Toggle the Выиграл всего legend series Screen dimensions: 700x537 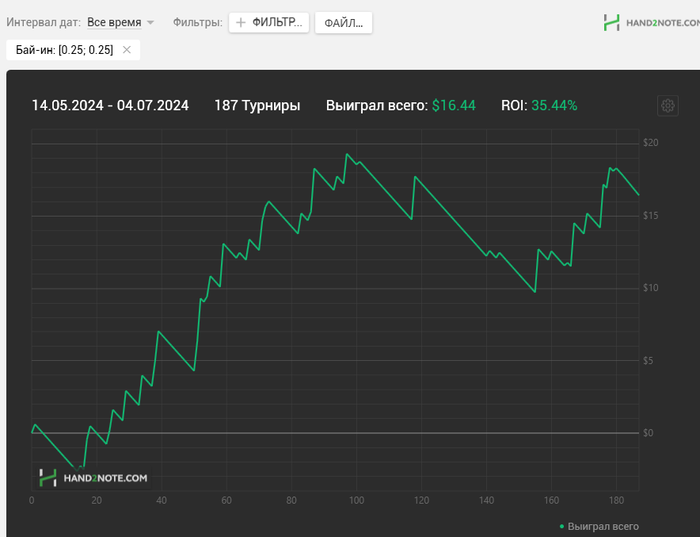click(599, 526)
